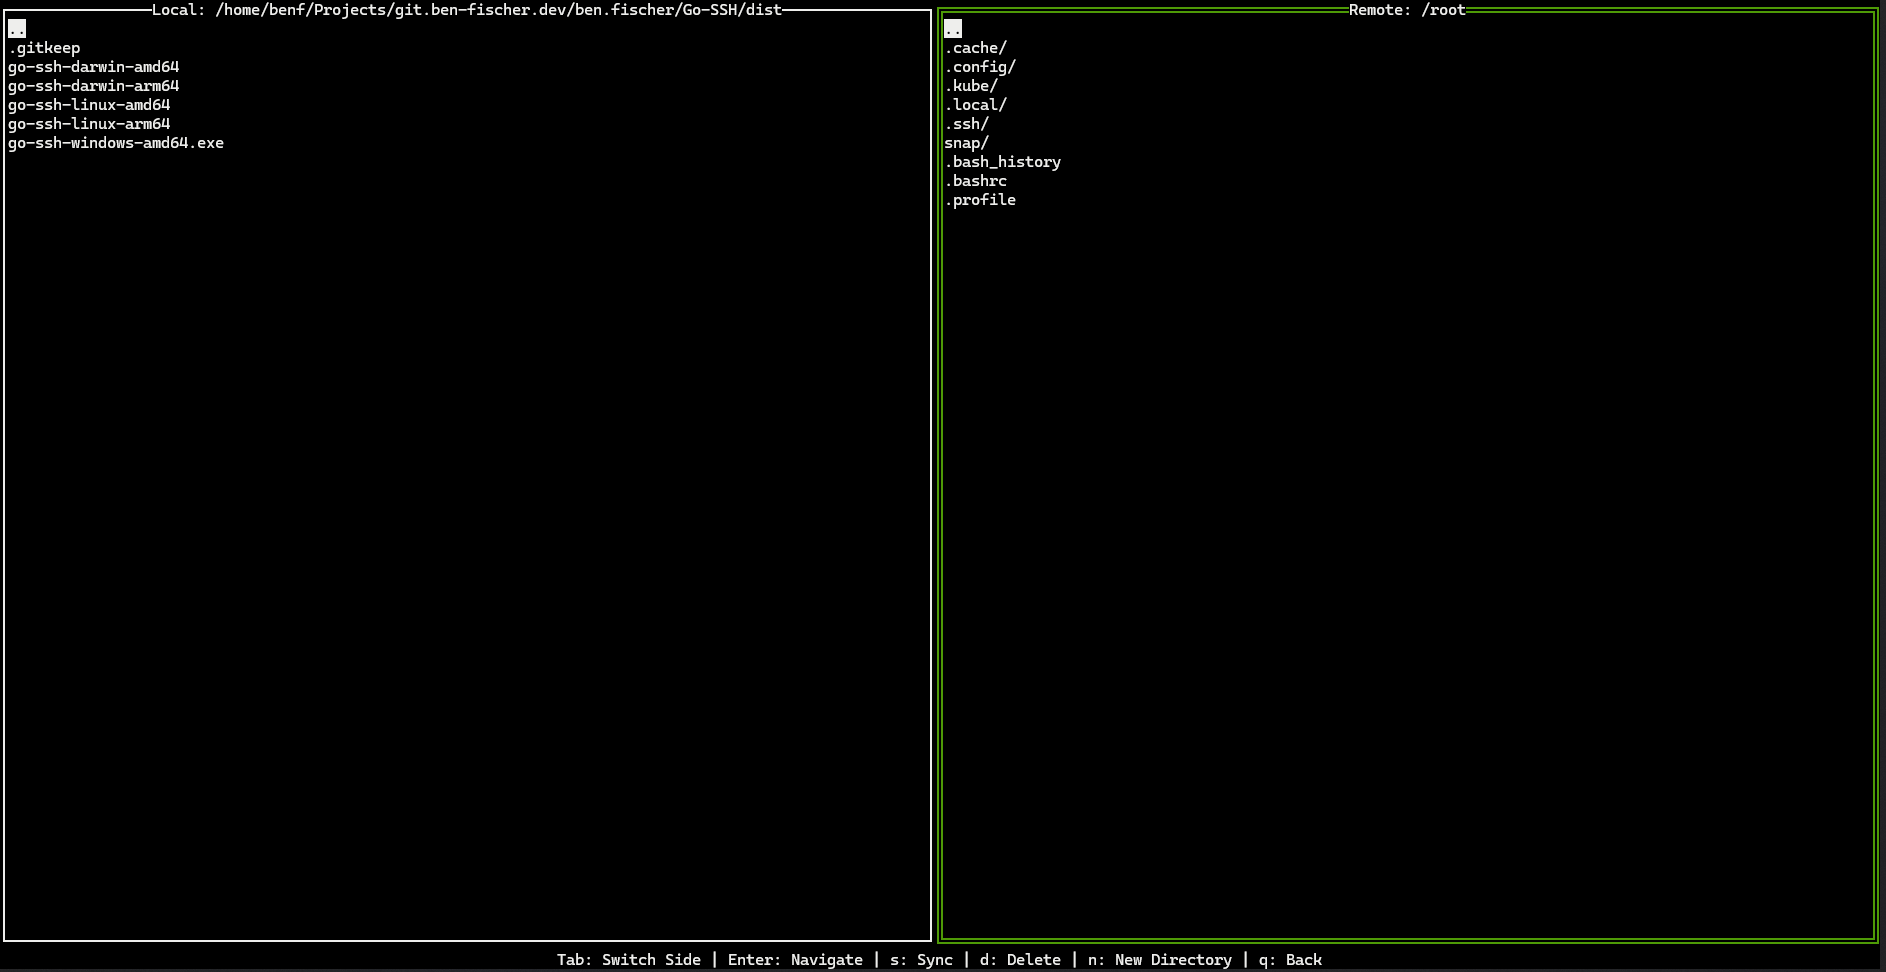Screen dimensions: 1886x972
Task: Click the go-ssh-darwin-arm64 file
Action: (x=93, y=86)
